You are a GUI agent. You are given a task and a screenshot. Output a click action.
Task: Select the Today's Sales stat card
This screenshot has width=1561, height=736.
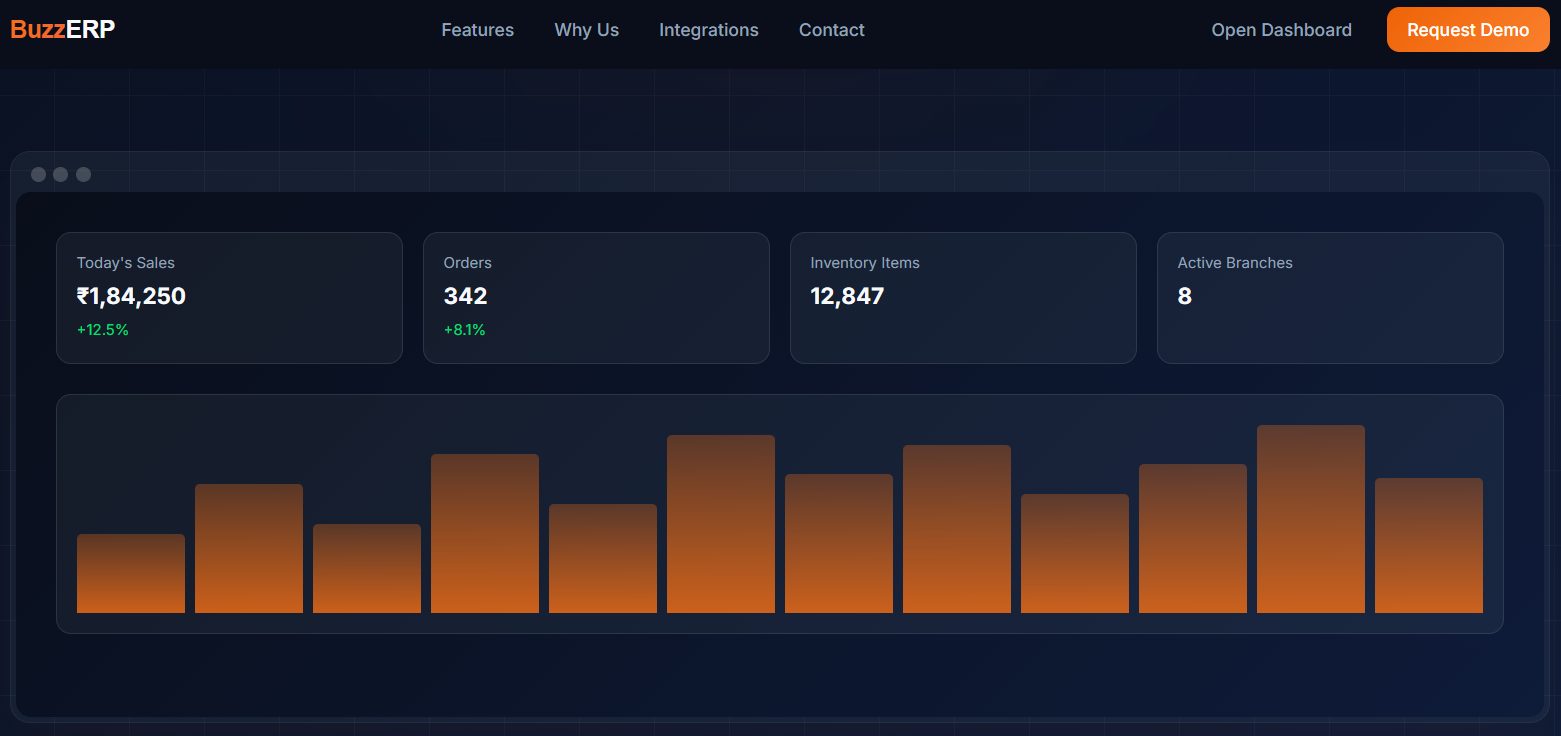pos(229,298)
